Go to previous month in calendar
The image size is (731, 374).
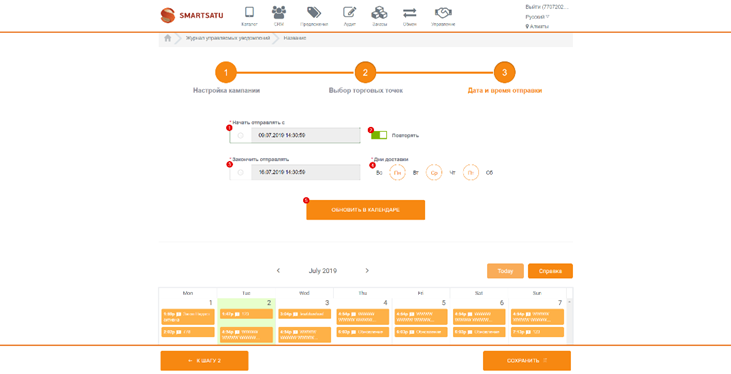point(278,270)
